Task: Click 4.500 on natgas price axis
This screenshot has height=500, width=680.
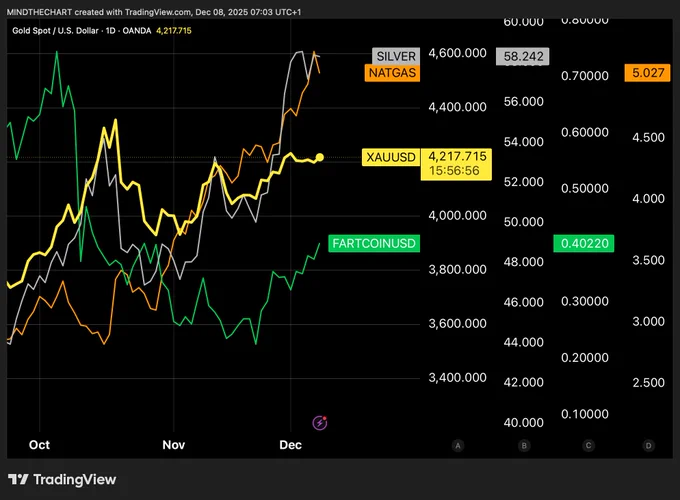Action: (648, 137)
